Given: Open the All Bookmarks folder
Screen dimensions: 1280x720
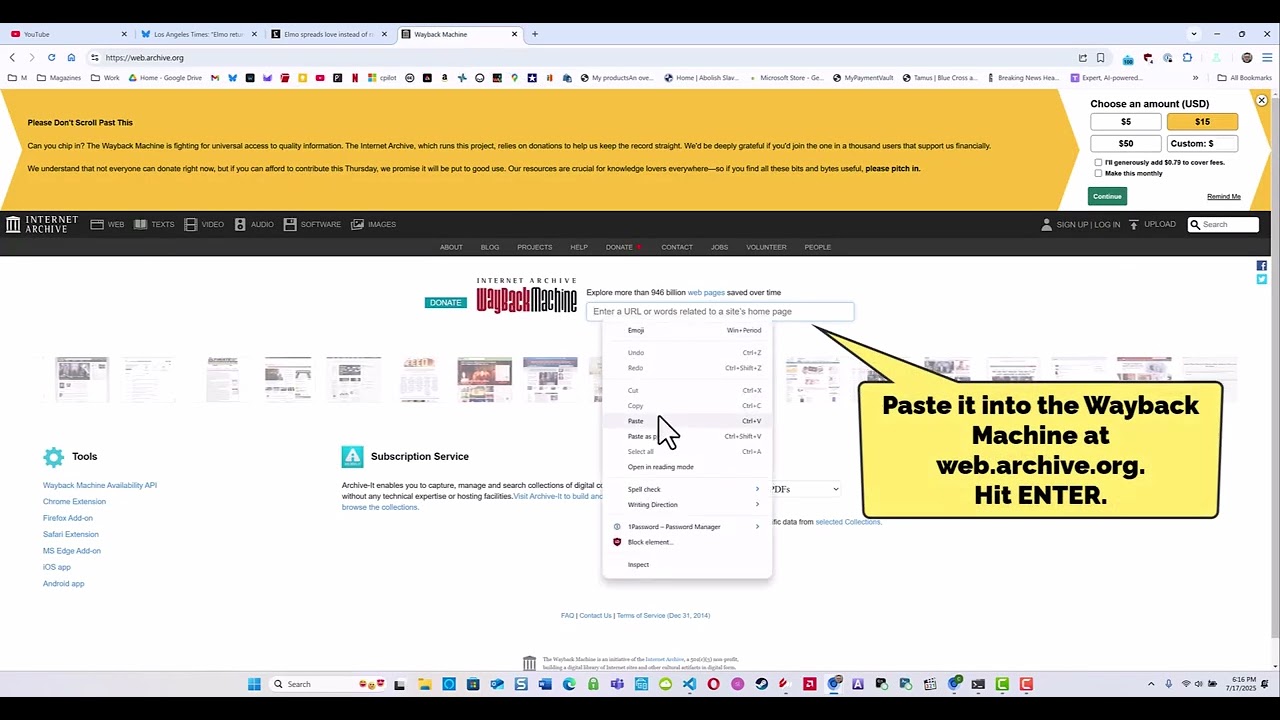Looking at the screenshot, I should (1244, 77).
